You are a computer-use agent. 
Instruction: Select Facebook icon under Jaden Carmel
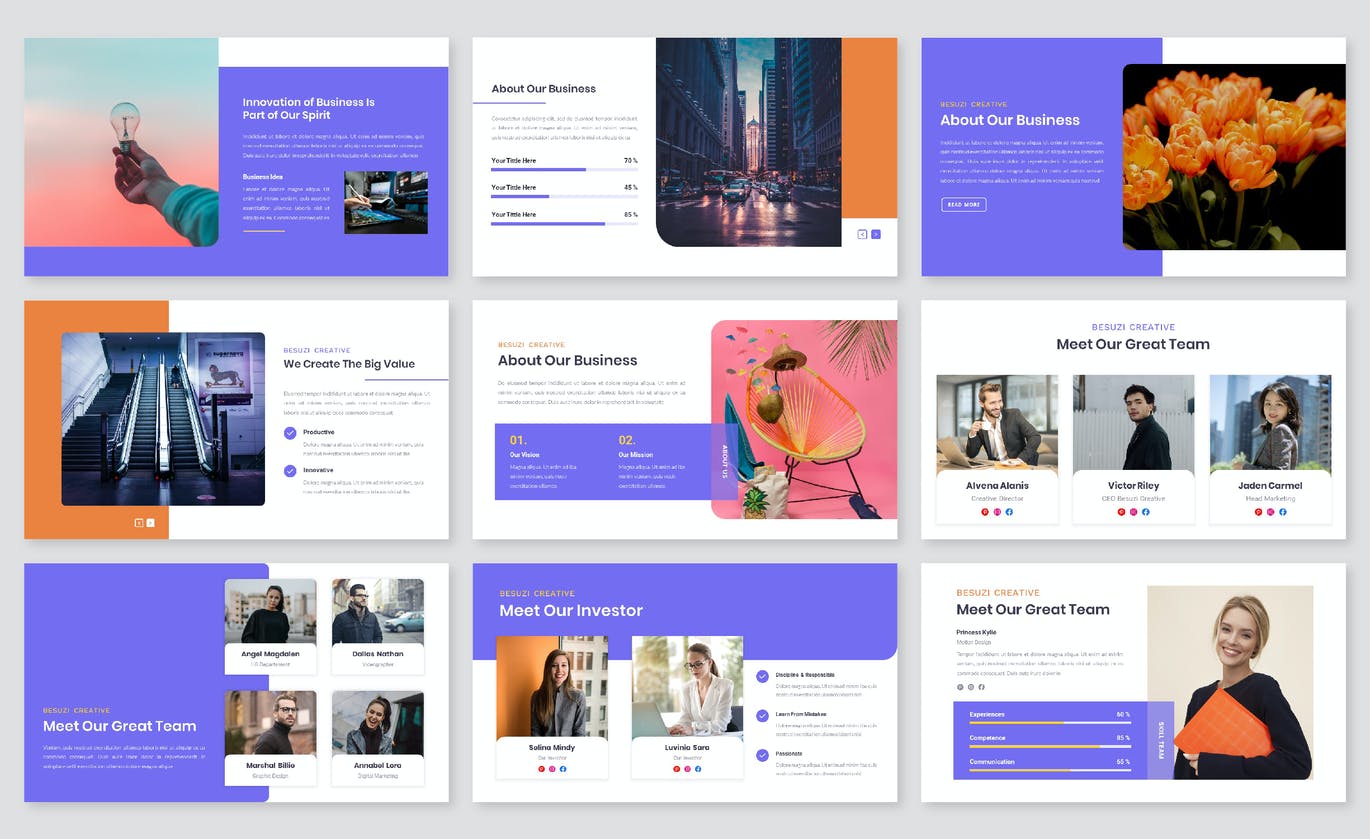tap(1282, 512)
